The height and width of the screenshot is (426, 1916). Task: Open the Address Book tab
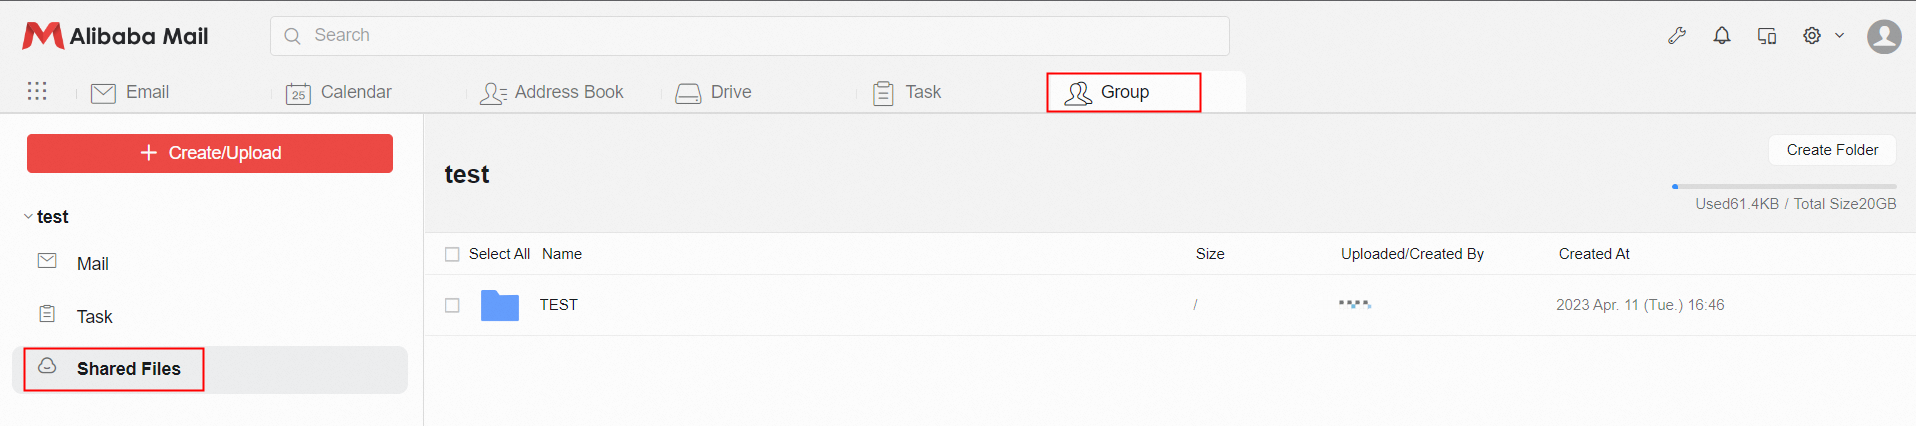(x=551, y=92)
